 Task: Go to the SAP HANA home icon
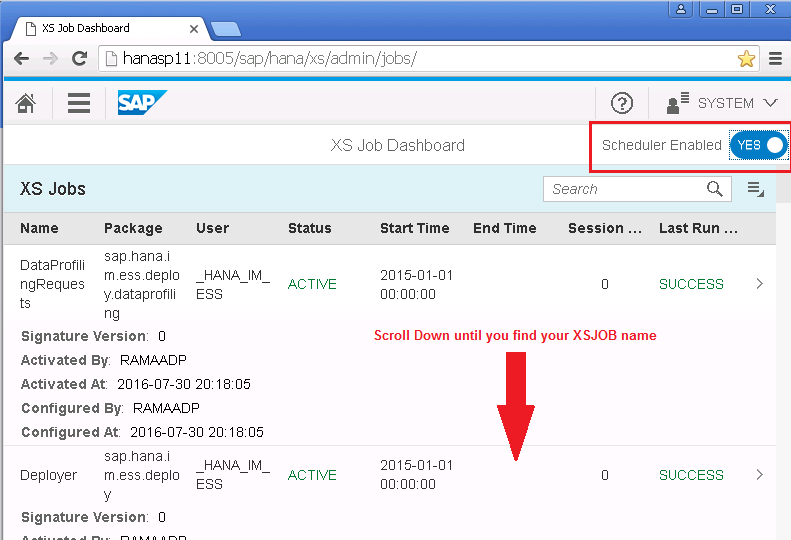[26, 103]
